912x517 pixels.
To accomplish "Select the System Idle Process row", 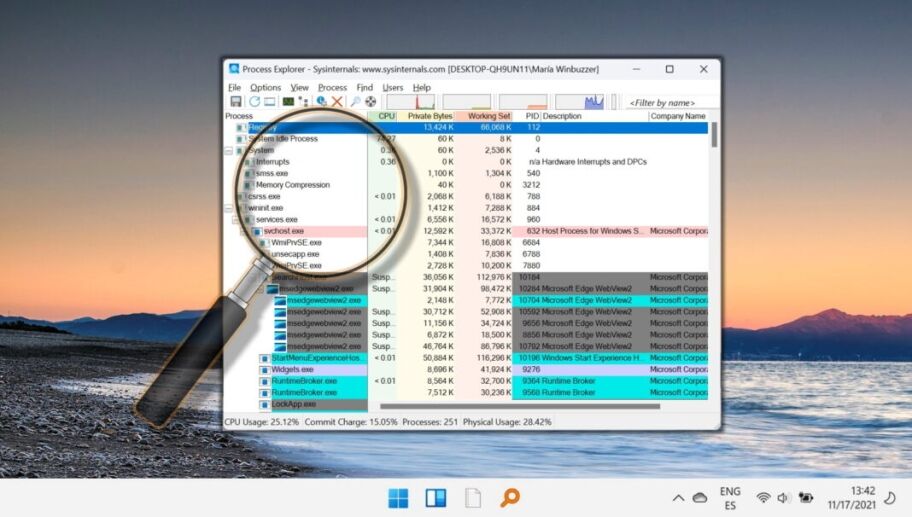I will [466, 139].
